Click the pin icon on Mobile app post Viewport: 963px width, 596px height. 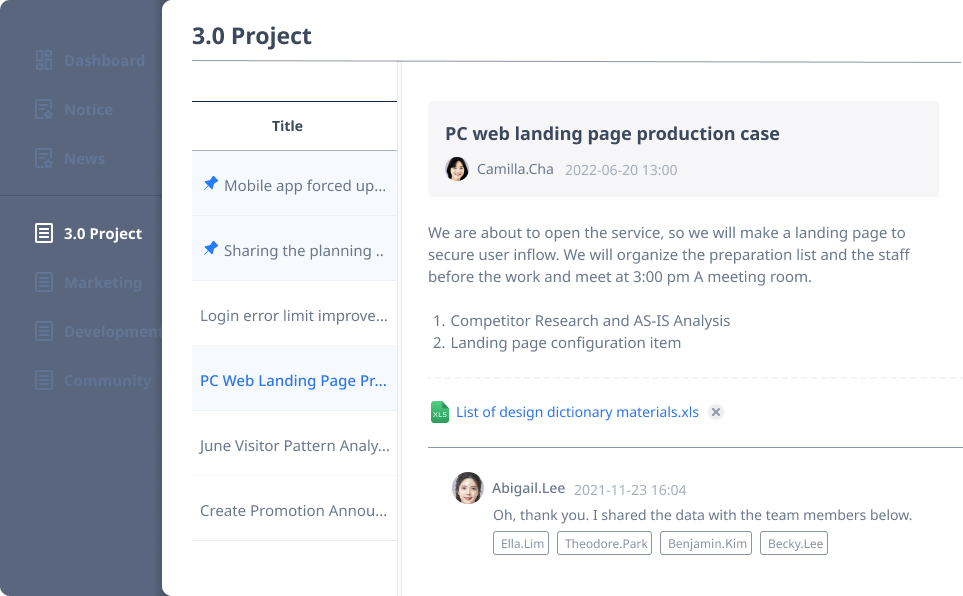(x=210, y=184)
